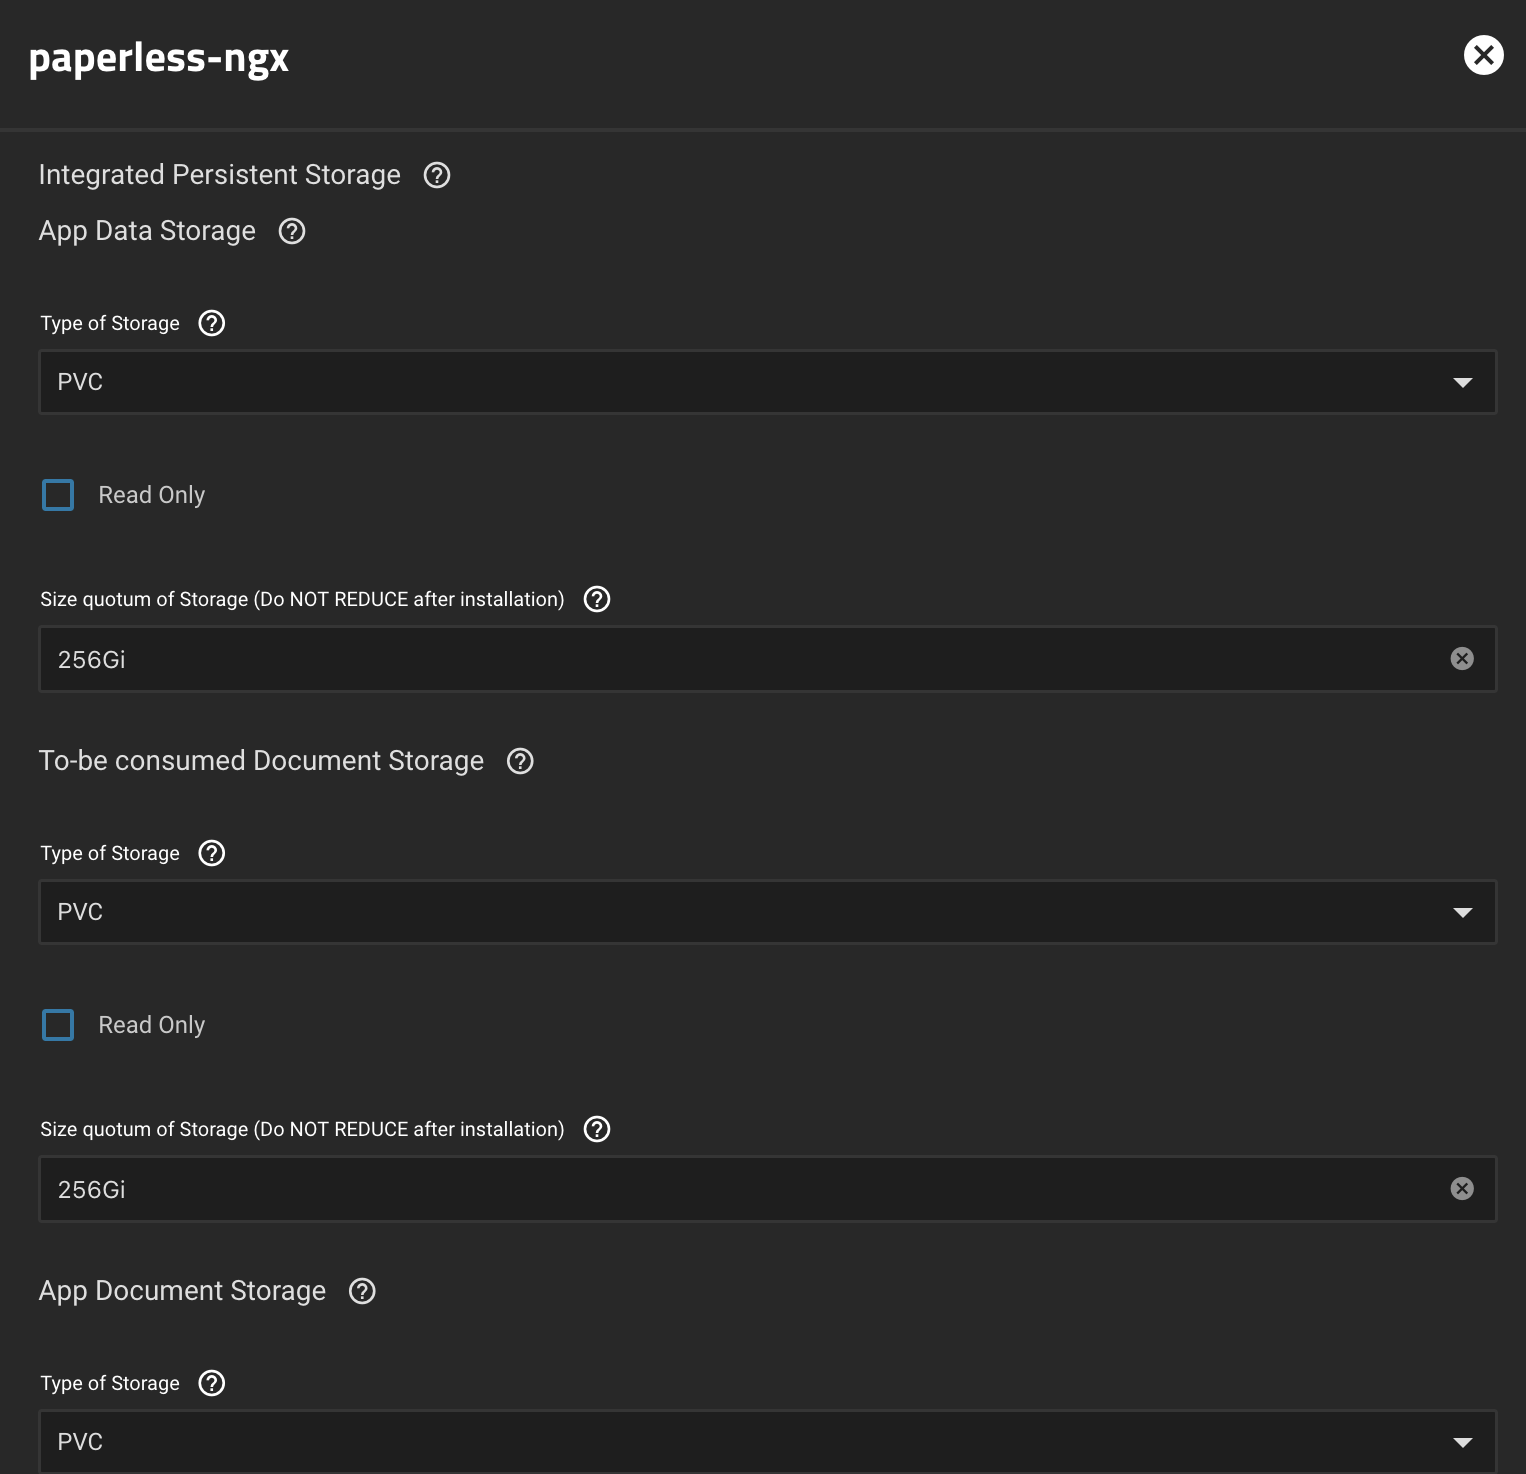The height and width of the screenshot is (1474, 1526).
Task: Click help beside Type of Storage under document consumption
Action: tap(211, 853)
